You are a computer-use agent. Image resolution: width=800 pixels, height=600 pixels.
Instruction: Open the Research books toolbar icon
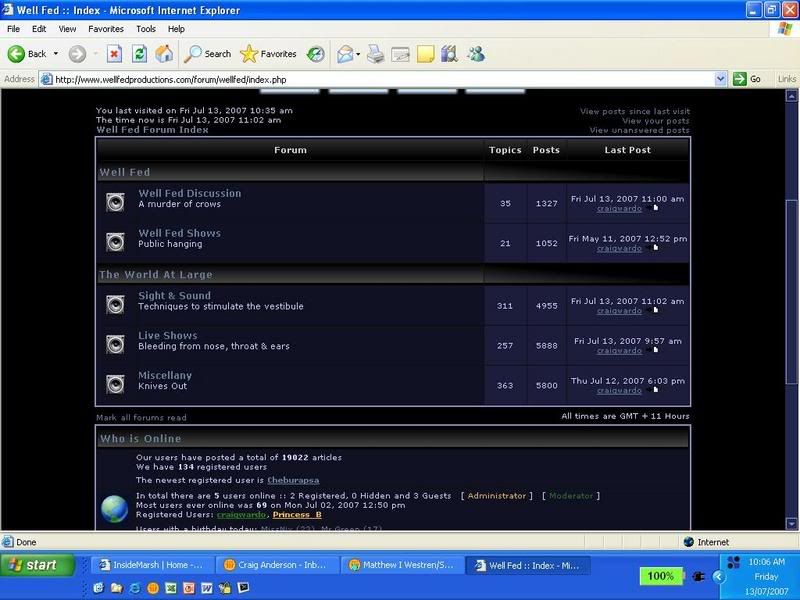449,54
